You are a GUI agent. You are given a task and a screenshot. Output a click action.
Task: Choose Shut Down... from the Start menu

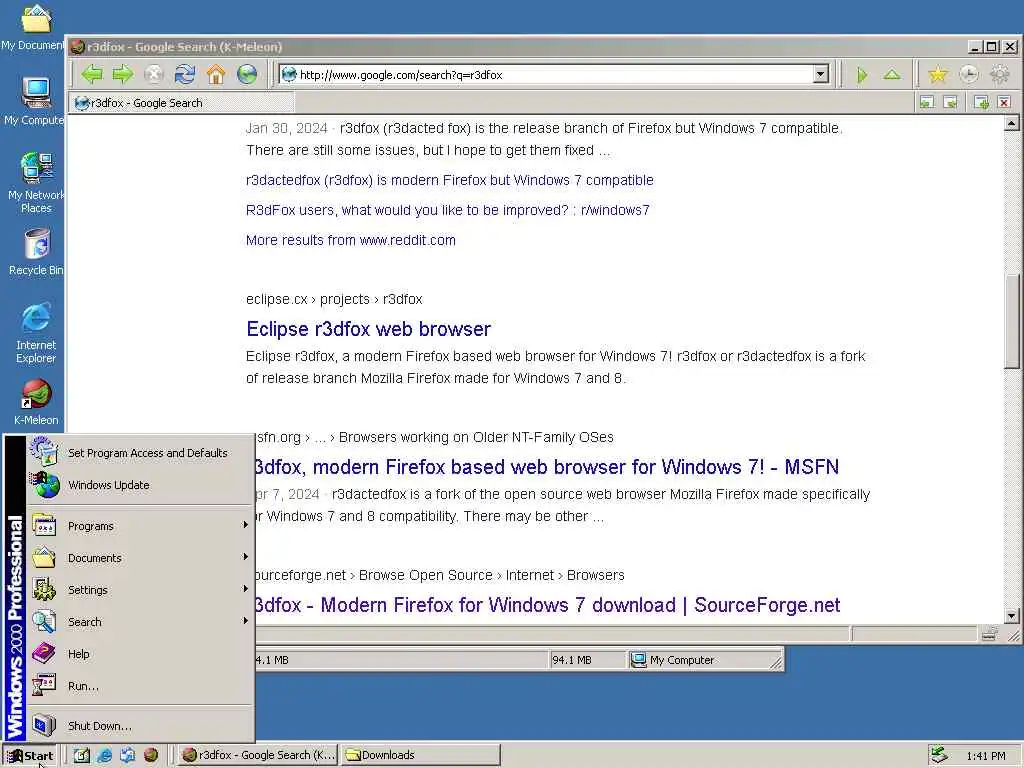140,726
